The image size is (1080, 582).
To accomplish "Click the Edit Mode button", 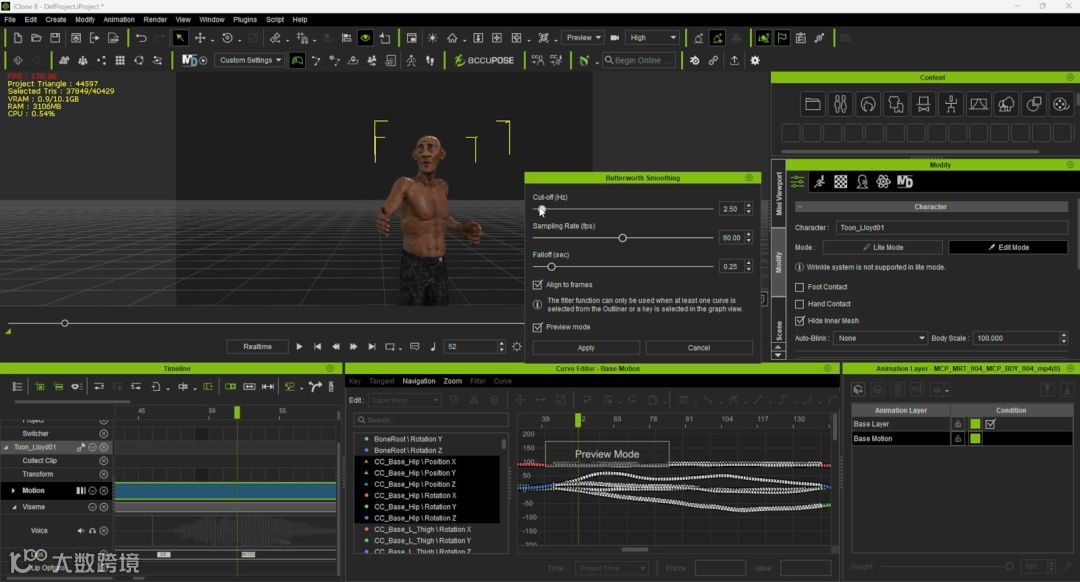I will tap(1008, 247).
